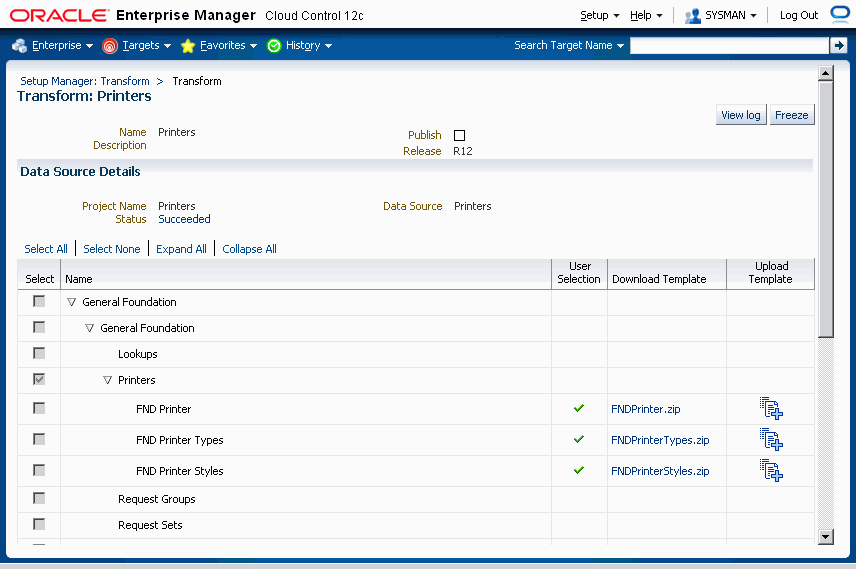Click the User Selection column header
The width and height of the screenshot is (856, 569).
(579, 272)
